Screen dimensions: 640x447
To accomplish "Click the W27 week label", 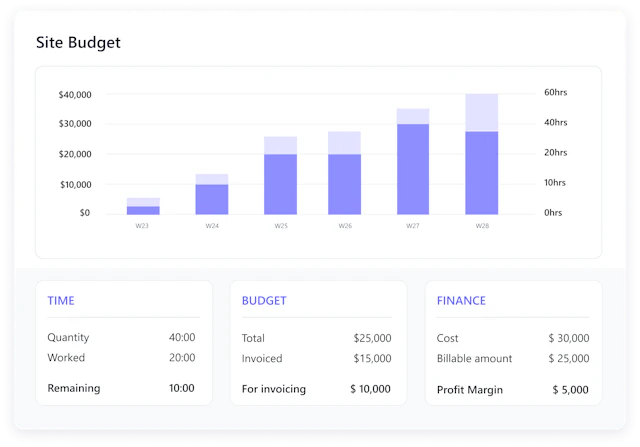I will [x=413, y=226].
